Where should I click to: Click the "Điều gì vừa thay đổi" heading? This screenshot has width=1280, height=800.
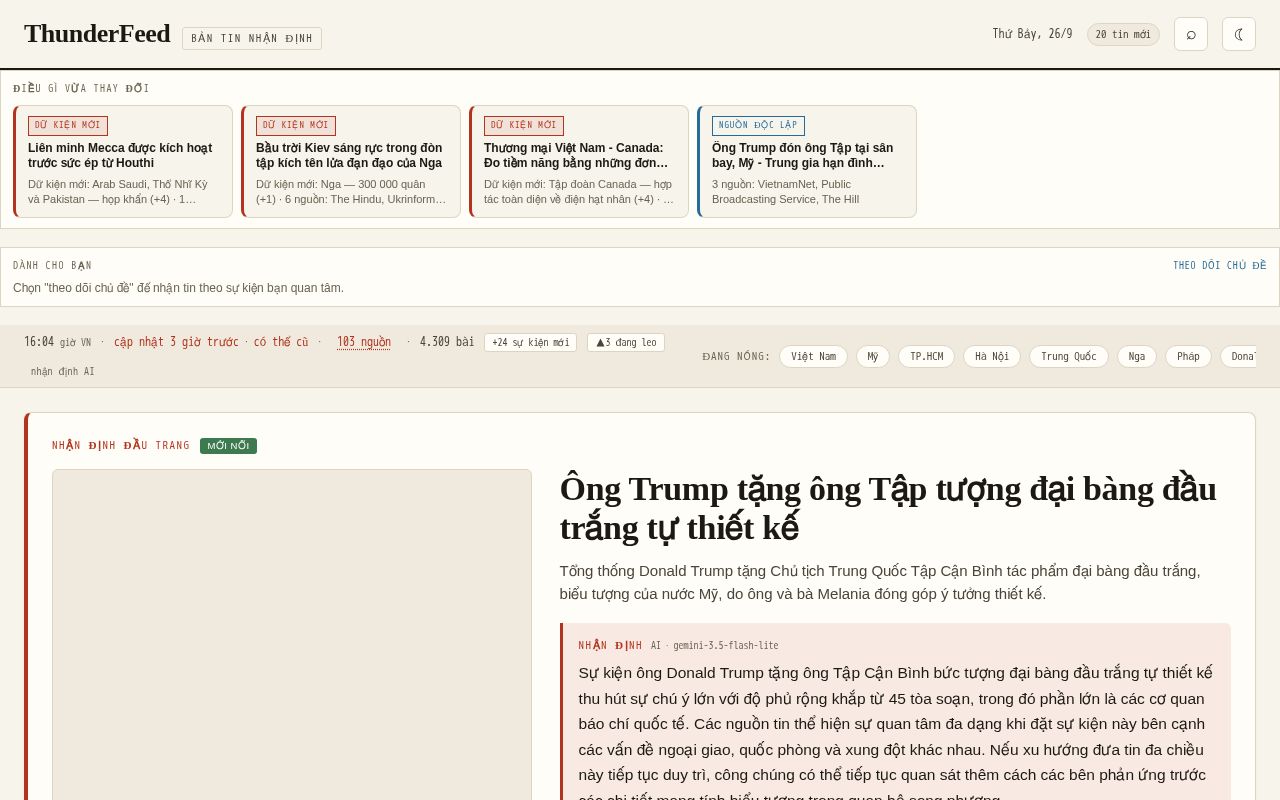81,89
